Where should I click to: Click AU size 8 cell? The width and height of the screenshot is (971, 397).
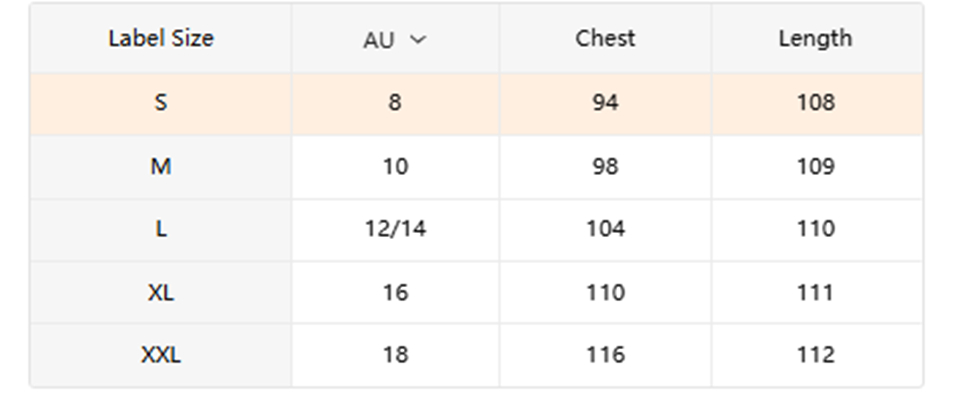coord(395,102)
